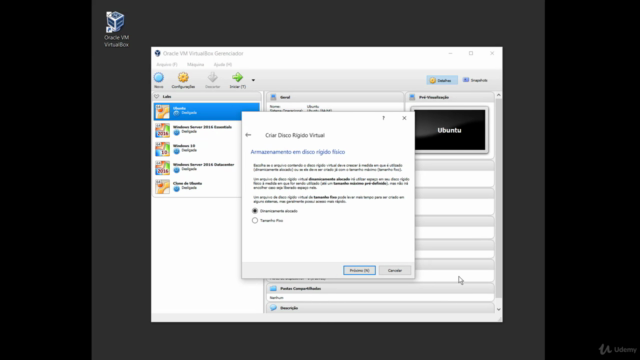Screen dimensions: 640x360
Task: Switch to Snapshots view
Action: 475,80
